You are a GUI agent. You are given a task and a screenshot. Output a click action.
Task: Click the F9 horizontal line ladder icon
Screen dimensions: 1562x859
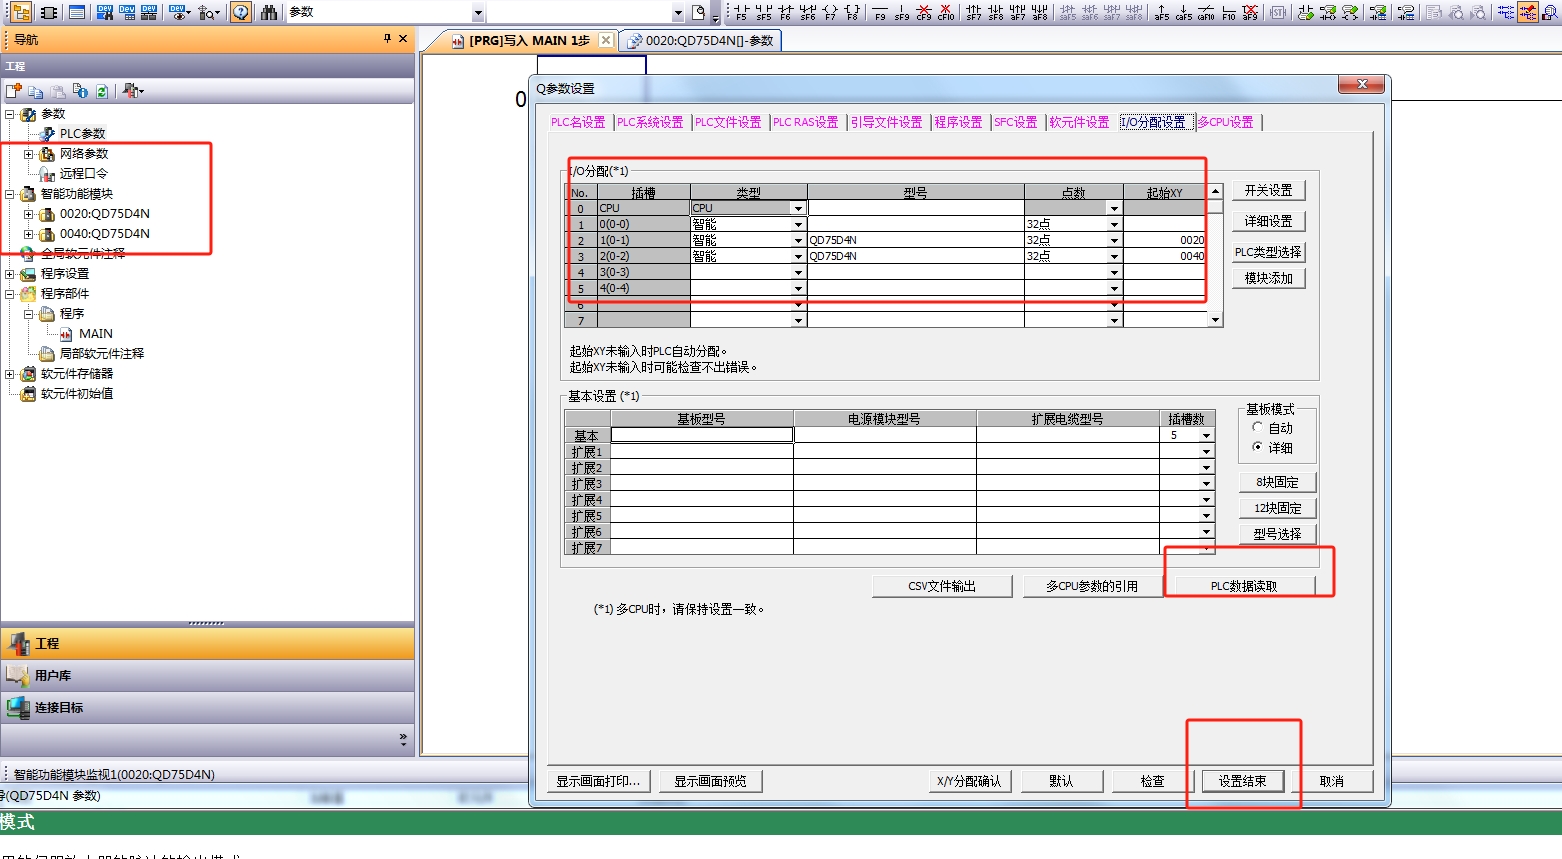[x=880, y=13]
